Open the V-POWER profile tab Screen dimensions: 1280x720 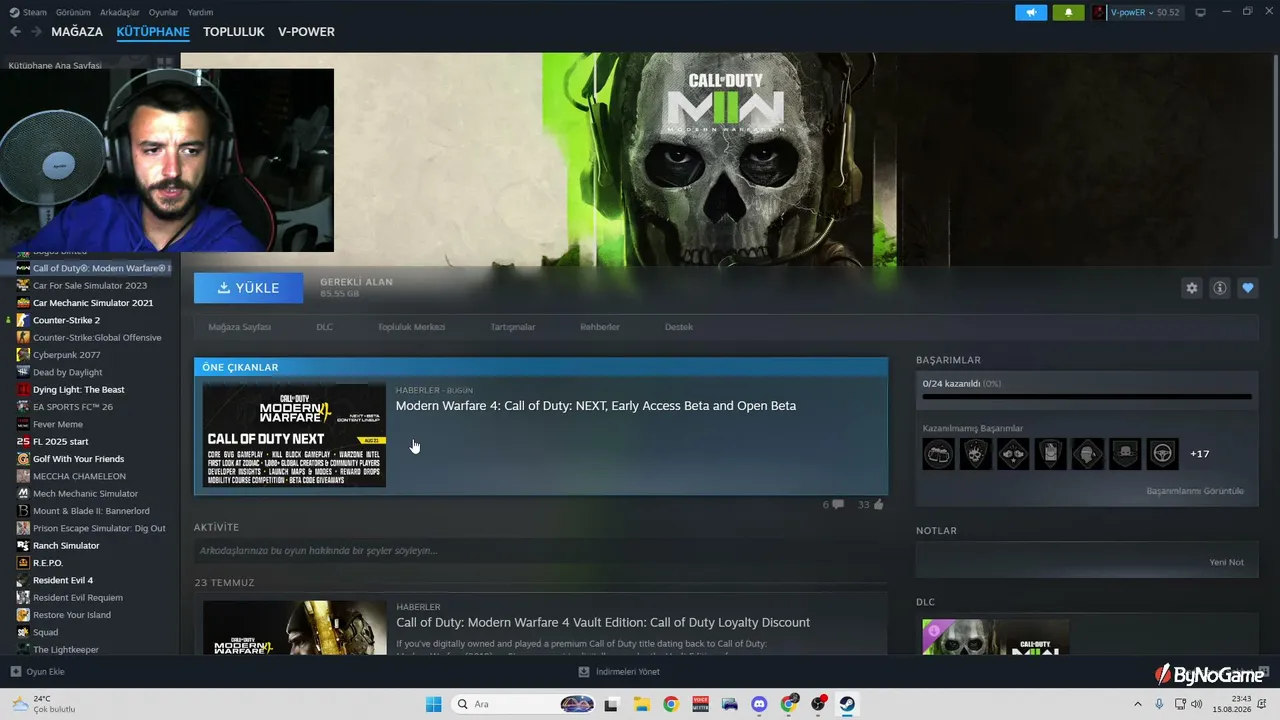click(x=306, y=32)
